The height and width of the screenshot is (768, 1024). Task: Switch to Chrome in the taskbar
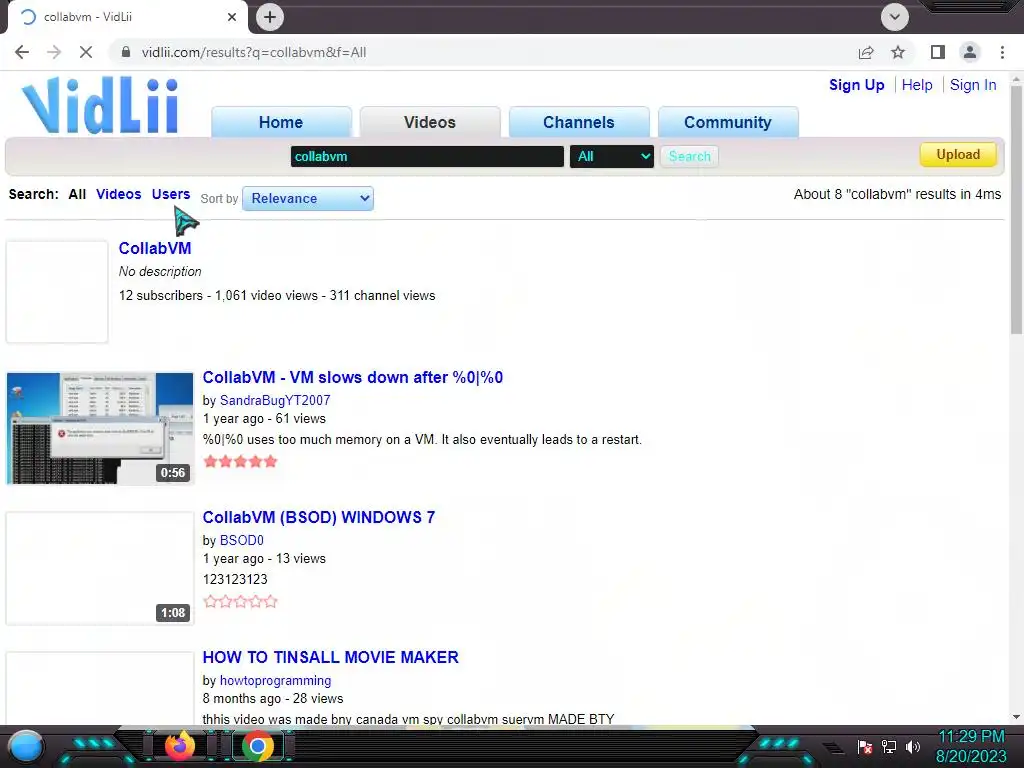[257, 746]
